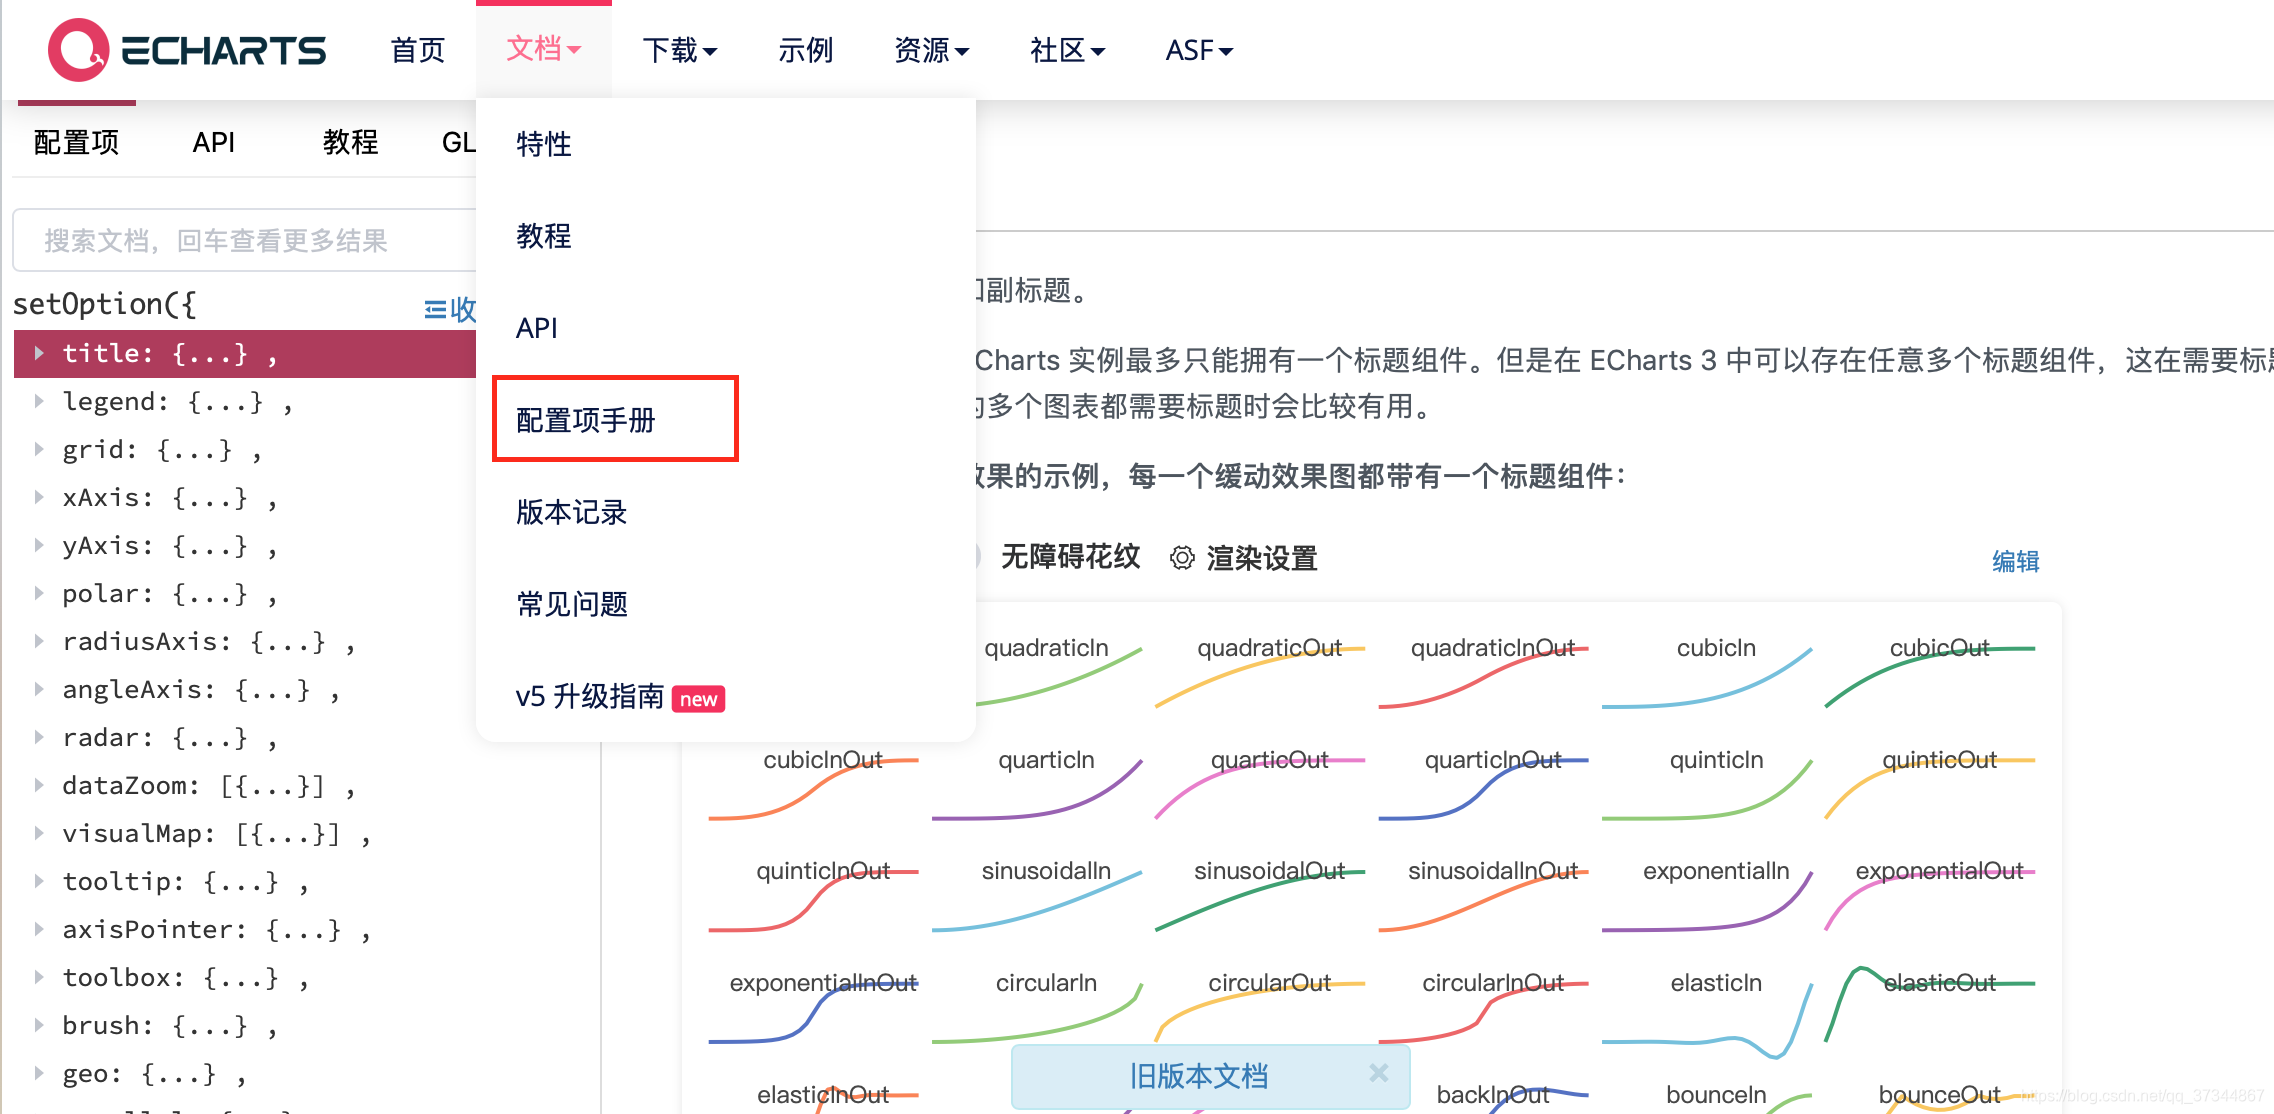The image size is (2274, 1114).
Task: Collapse all options using the 收起 icon
Action: point(434,309)
